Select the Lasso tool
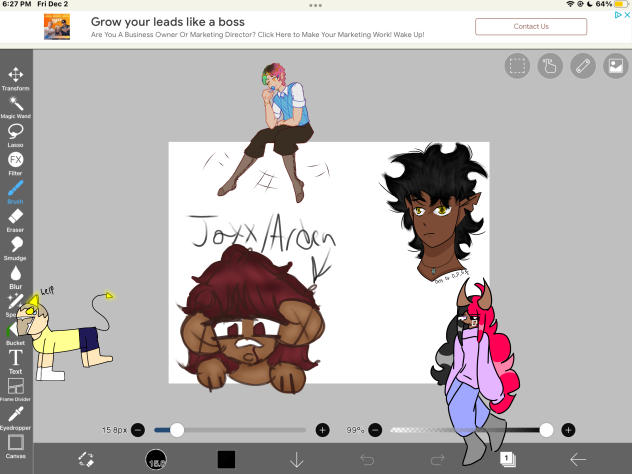The height and width of the screenshot is (474, 632). pyautogui.click(x=15, y=135)
